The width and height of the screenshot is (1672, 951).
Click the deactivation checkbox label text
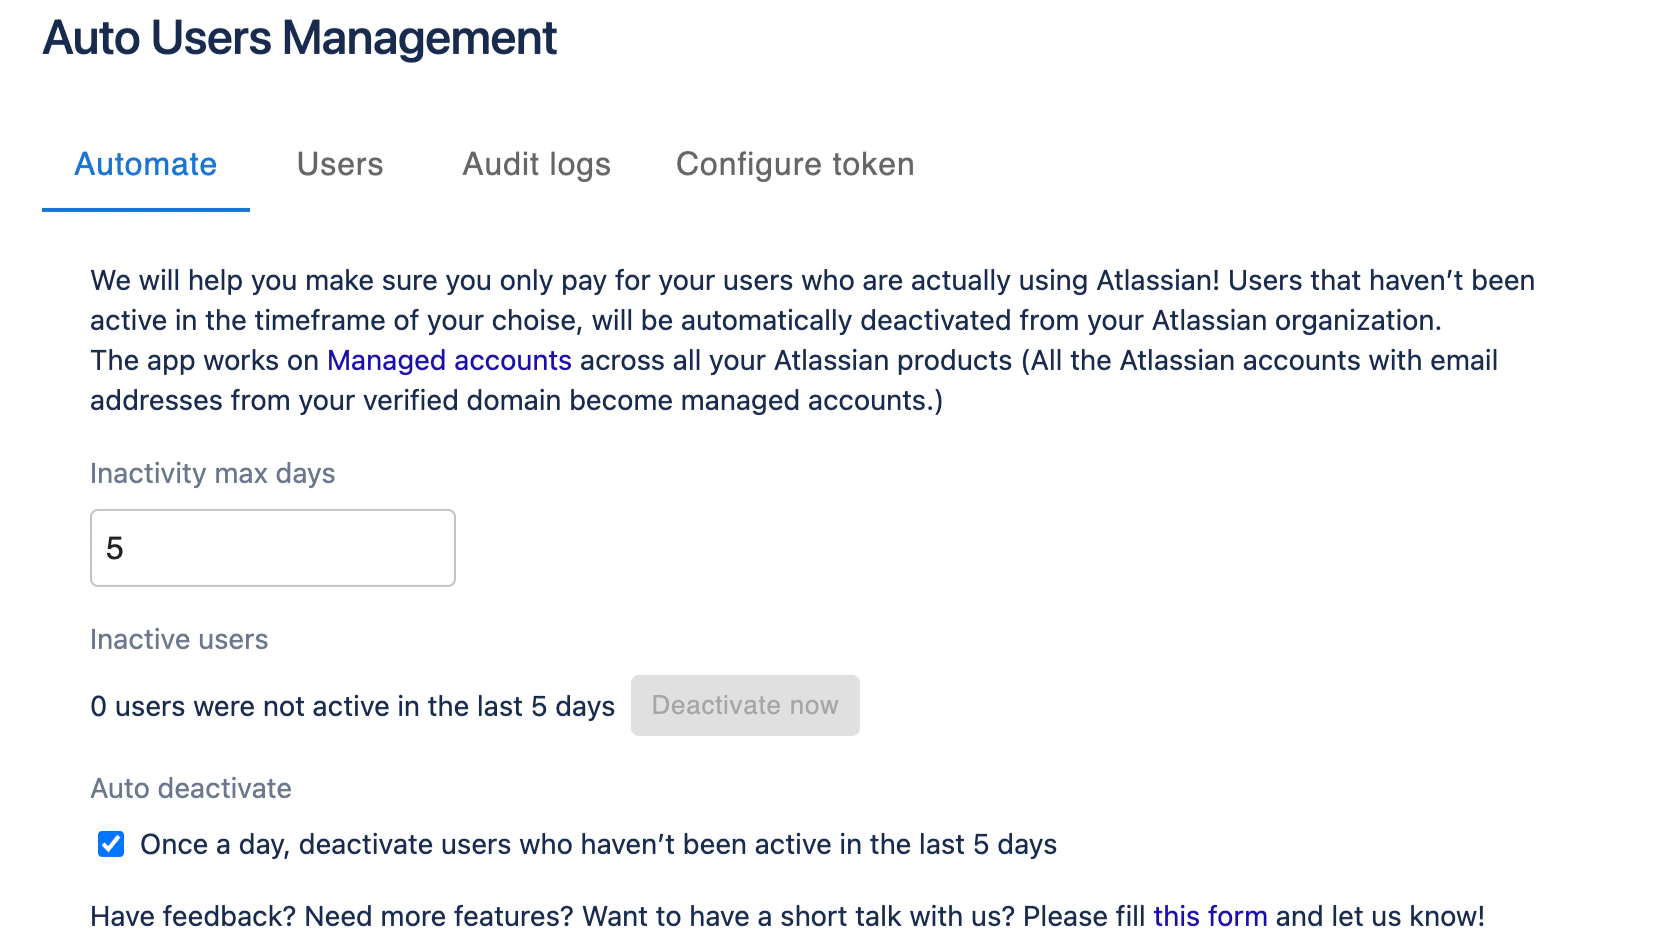click(x=598, y=844)
